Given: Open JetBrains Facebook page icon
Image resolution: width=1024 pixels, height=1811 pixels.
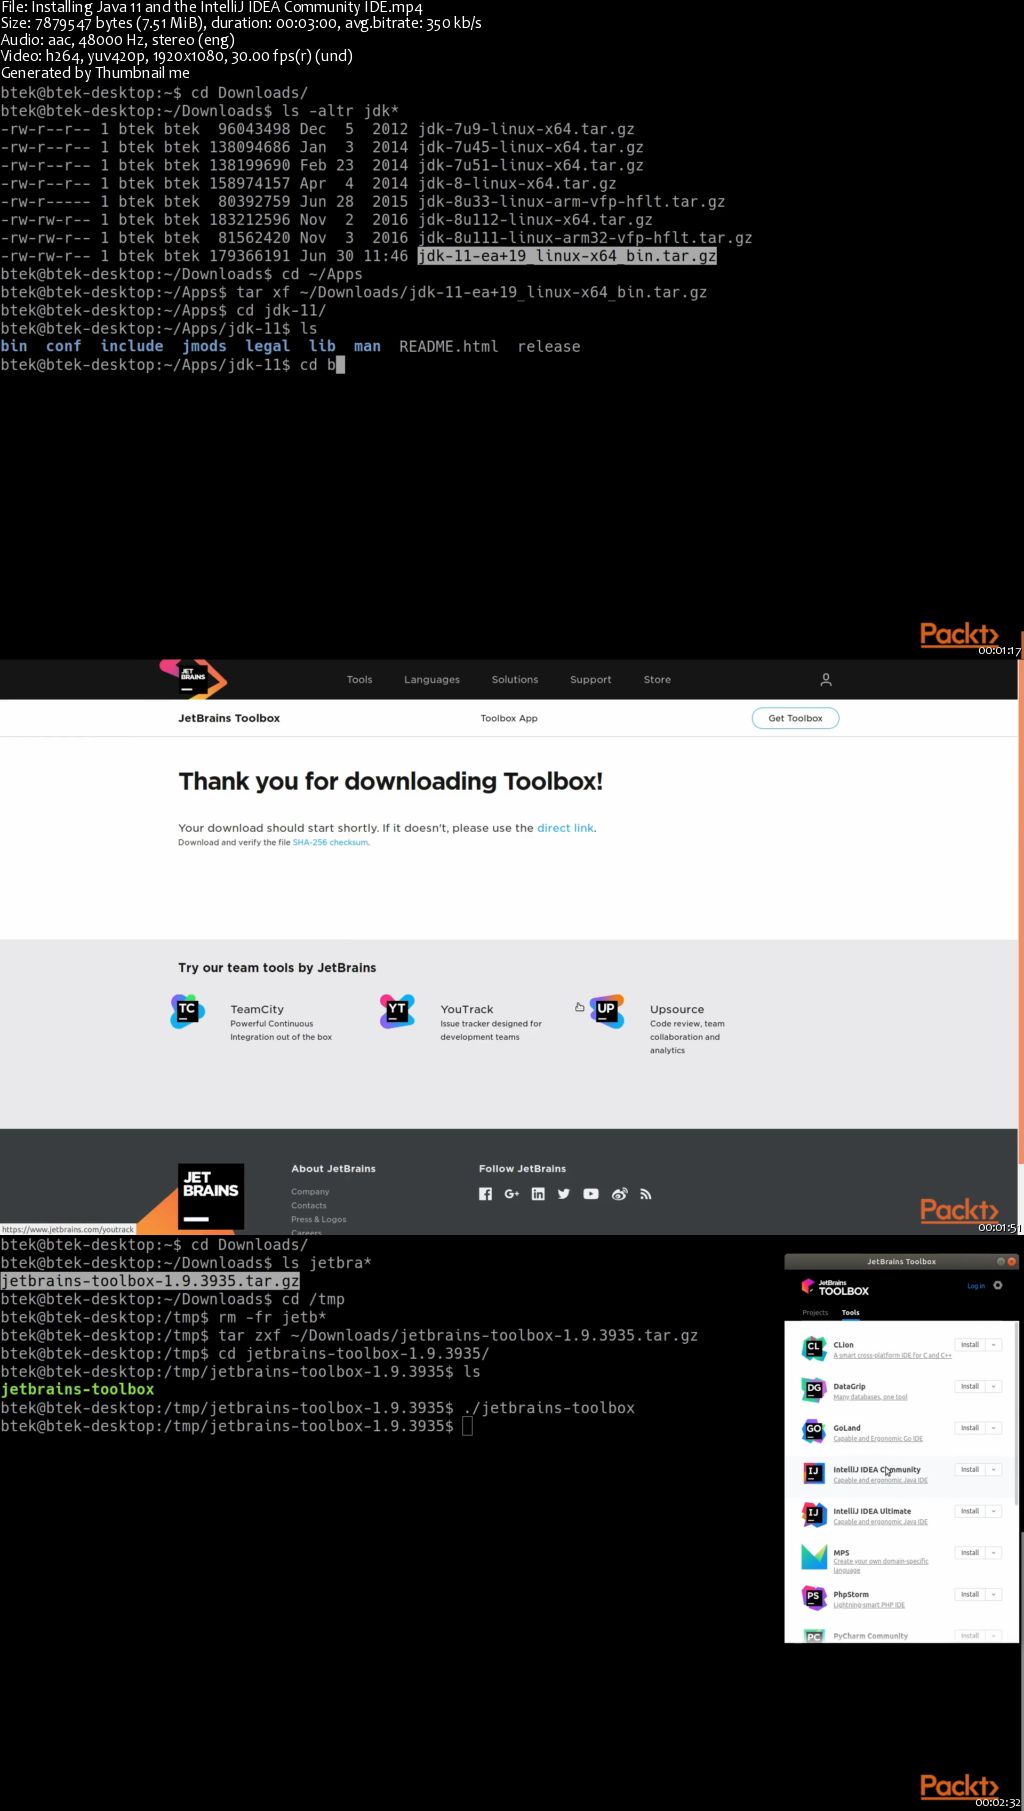Looking at the screenshot, I should point(485,1194).
